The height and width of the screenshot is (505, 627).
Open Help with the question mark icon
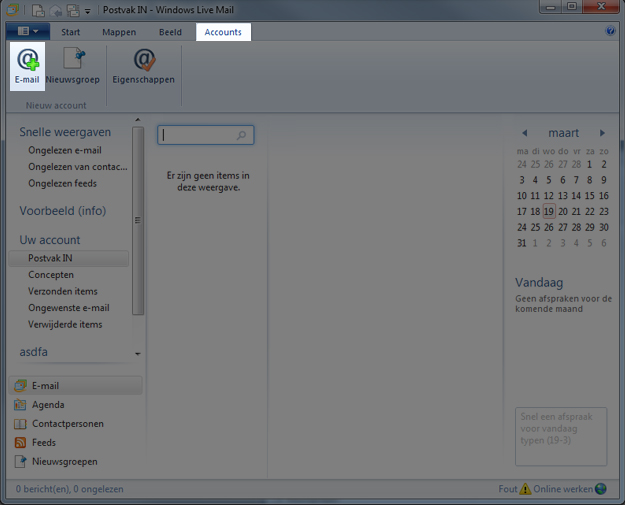(610, 31)
